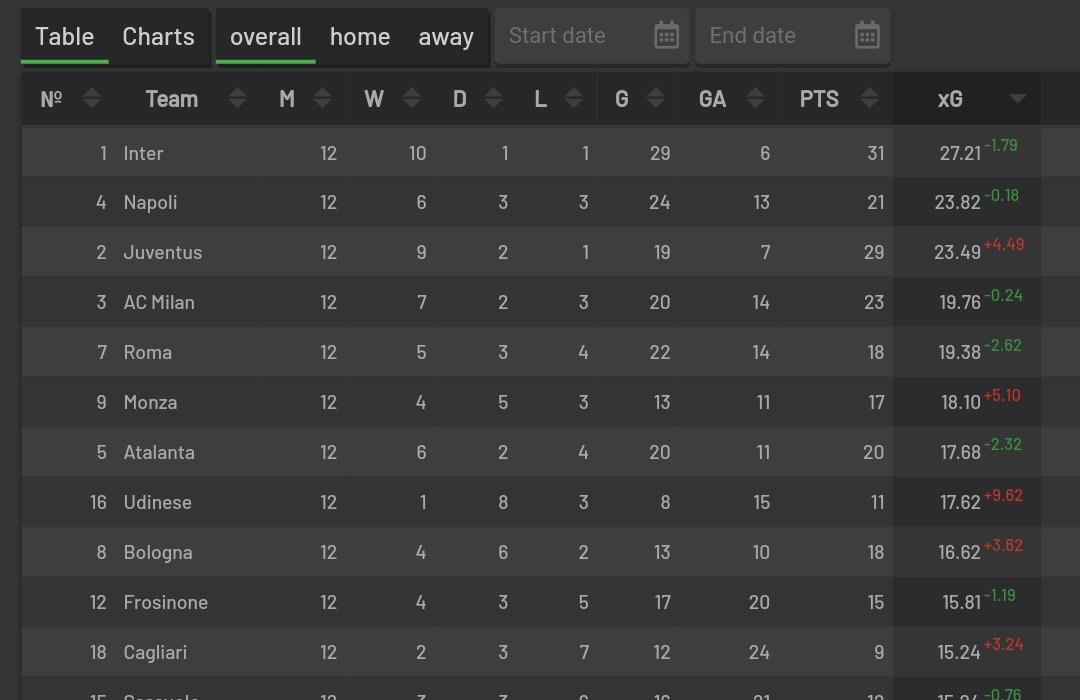1080x700 pixels.
Task: Sort by matches (M) column arrows
Action: (x=322, y=99)
